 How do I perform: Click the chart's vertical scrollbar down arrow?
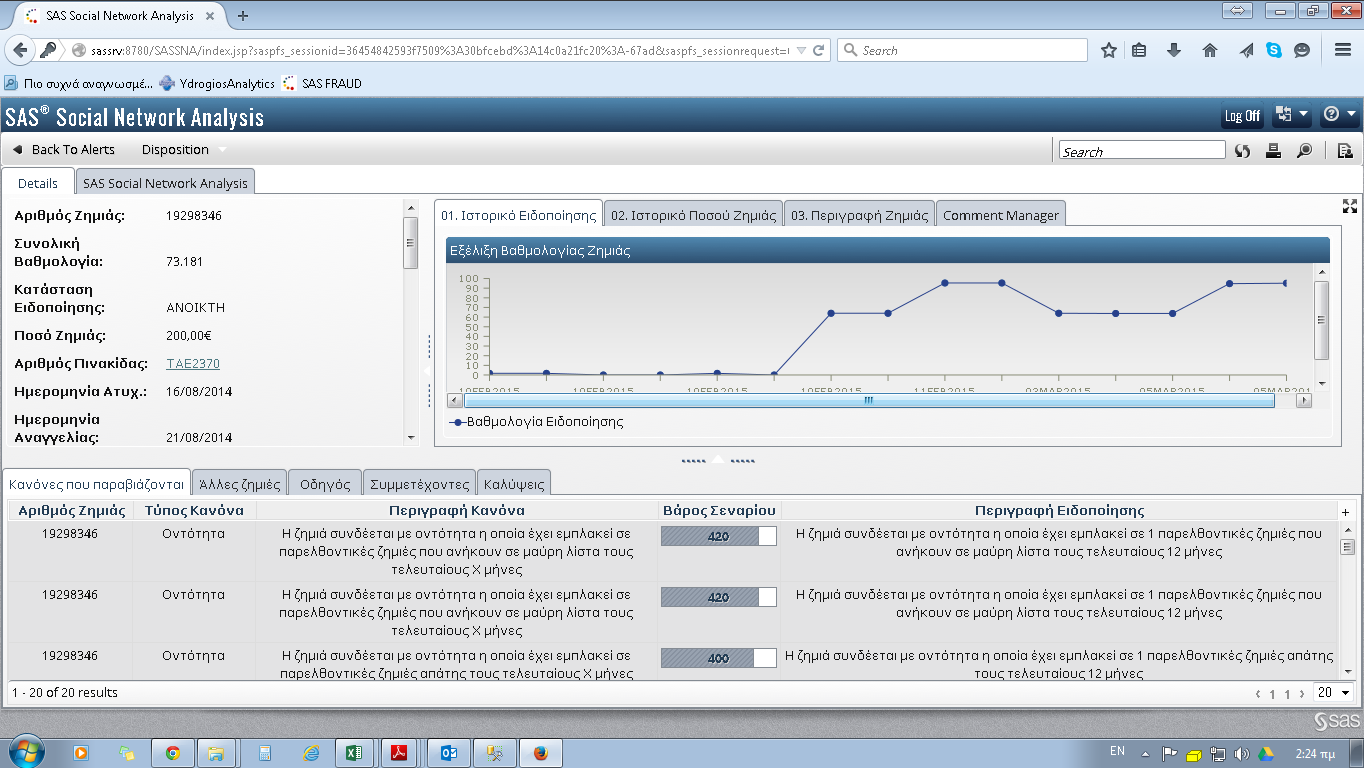pos(1322,384)
